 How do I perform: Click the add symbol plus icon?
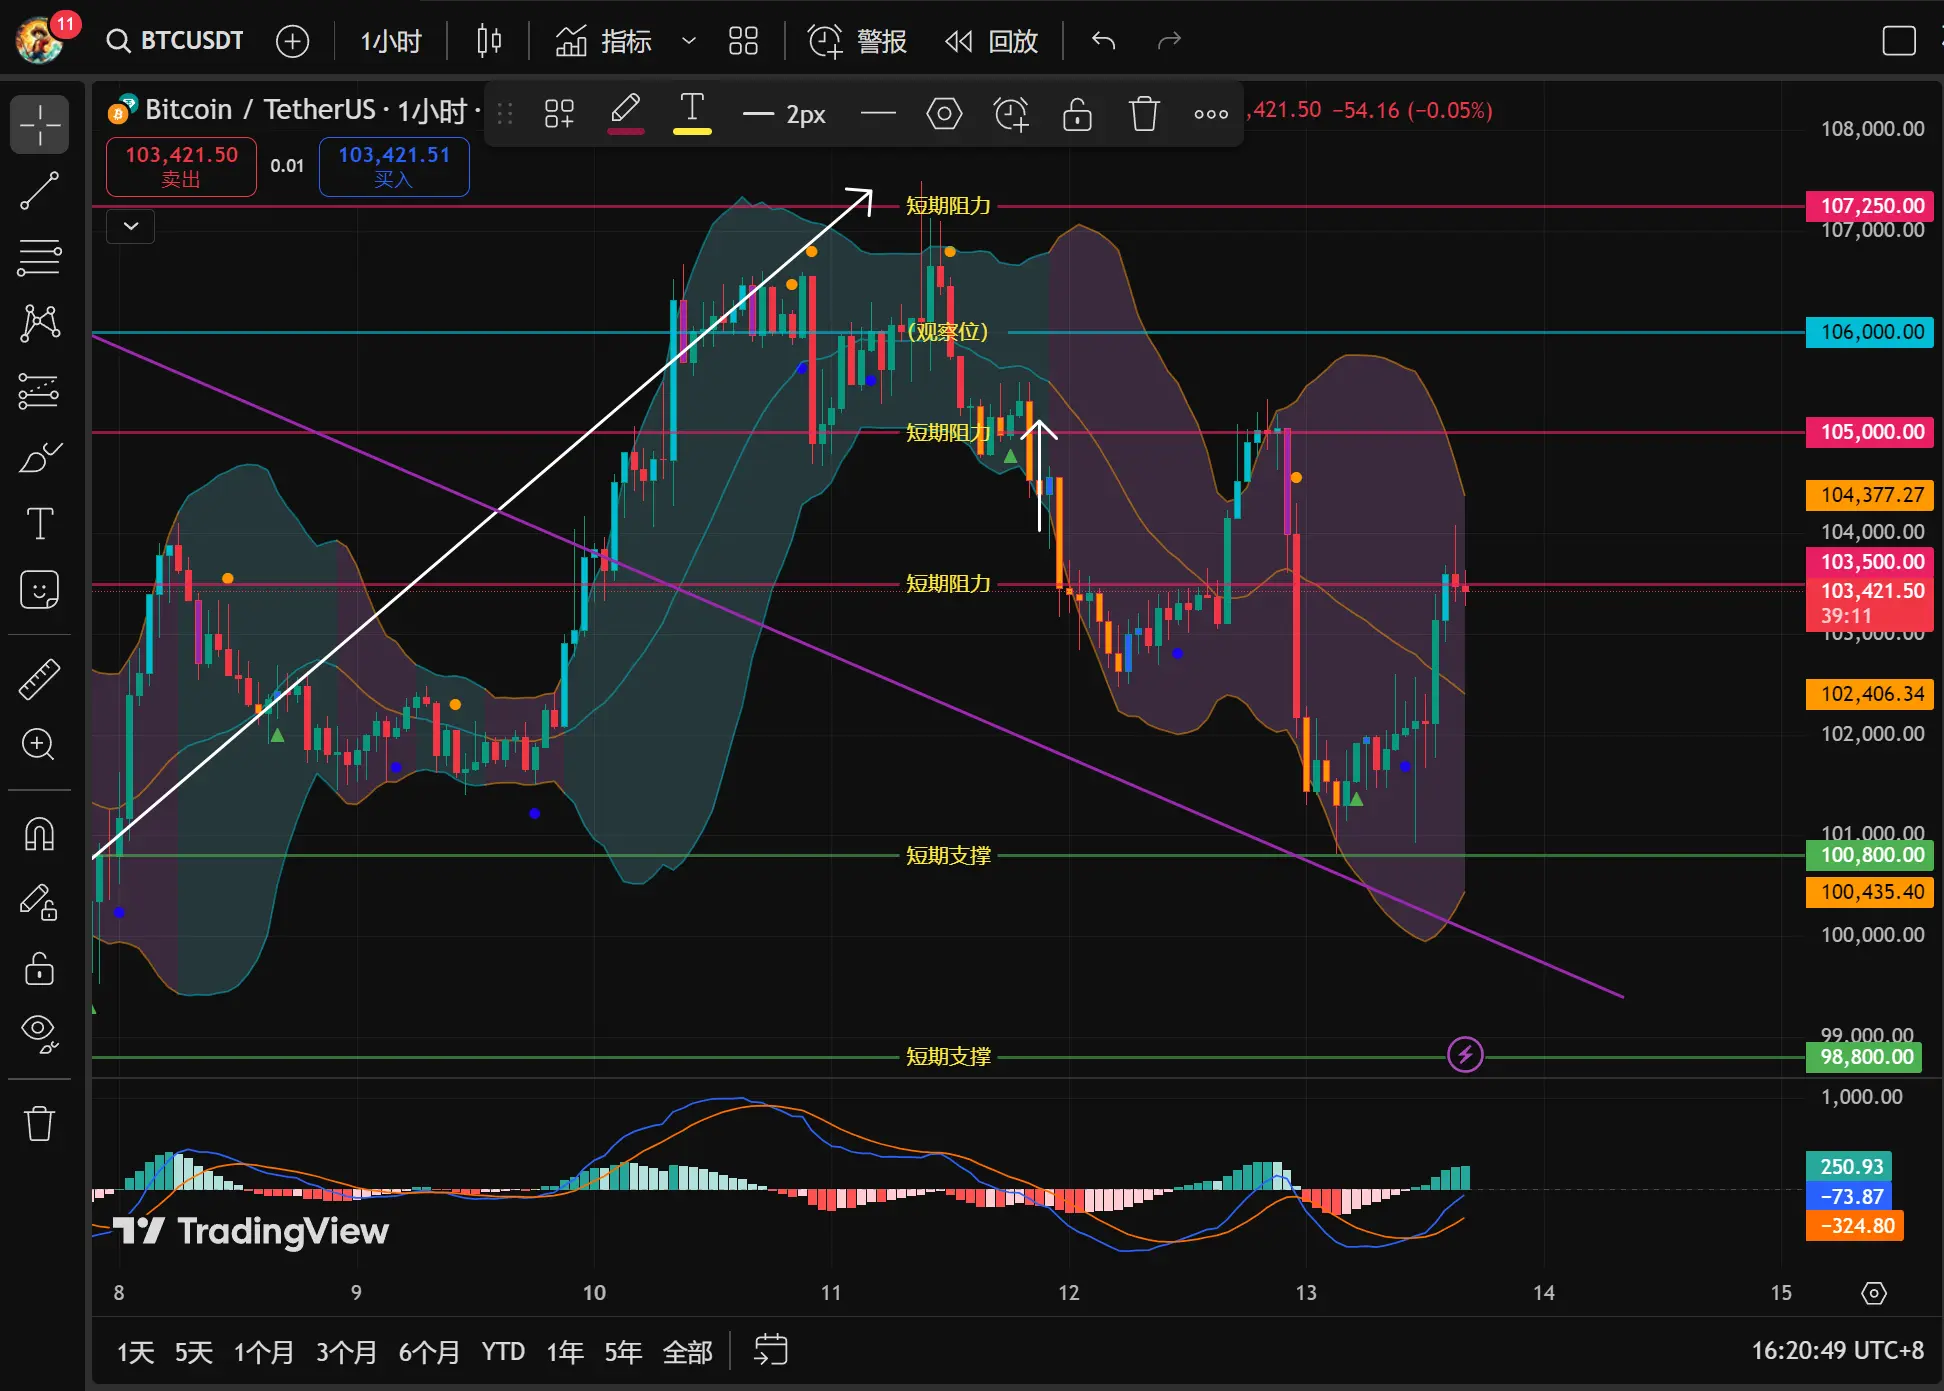click(x=292, y=41)
